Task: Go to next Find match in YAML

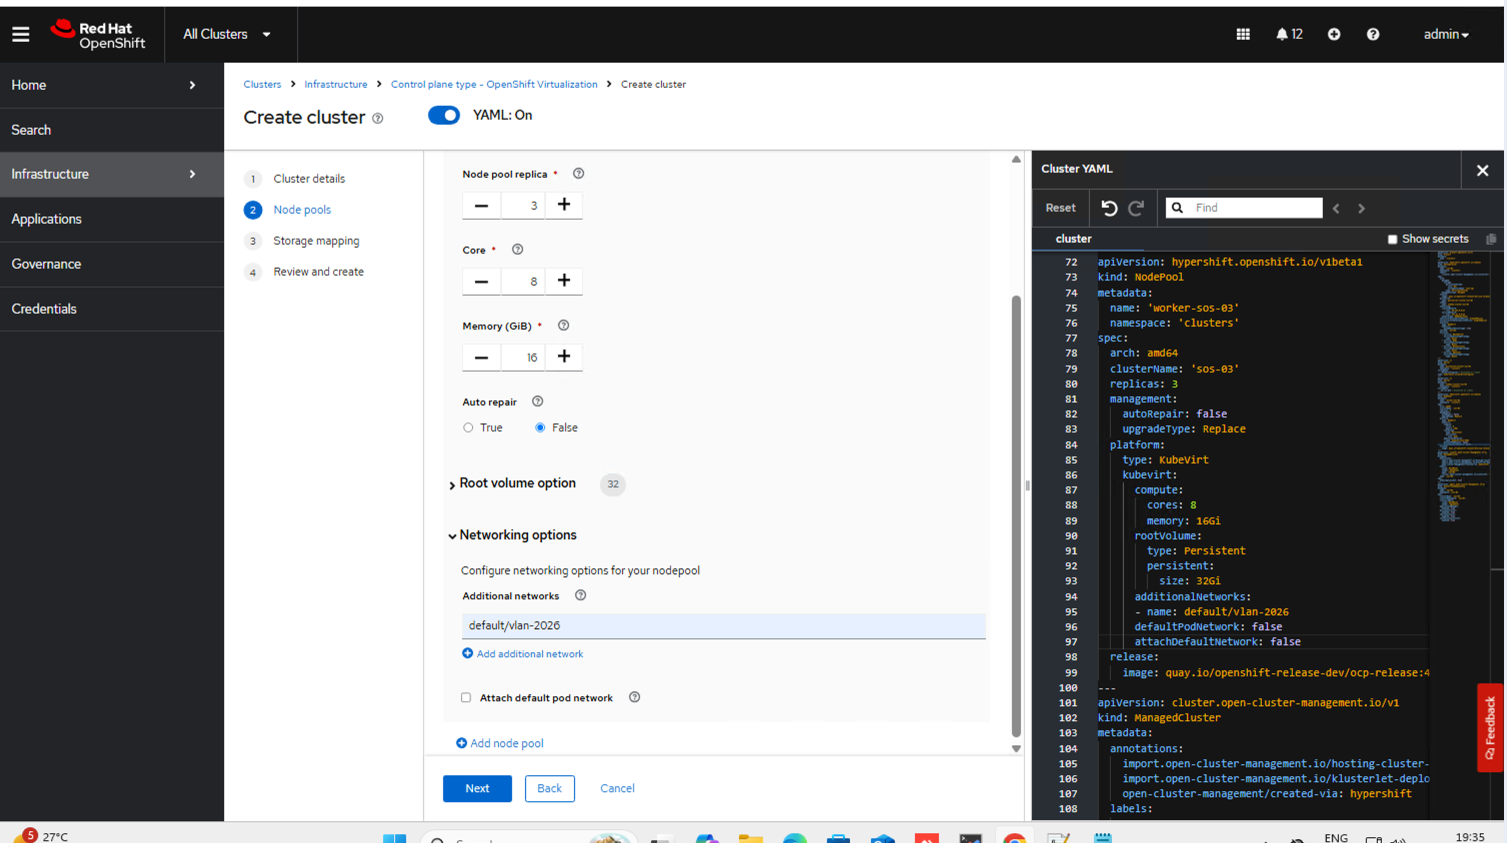Action: (x=1361, y=208)
